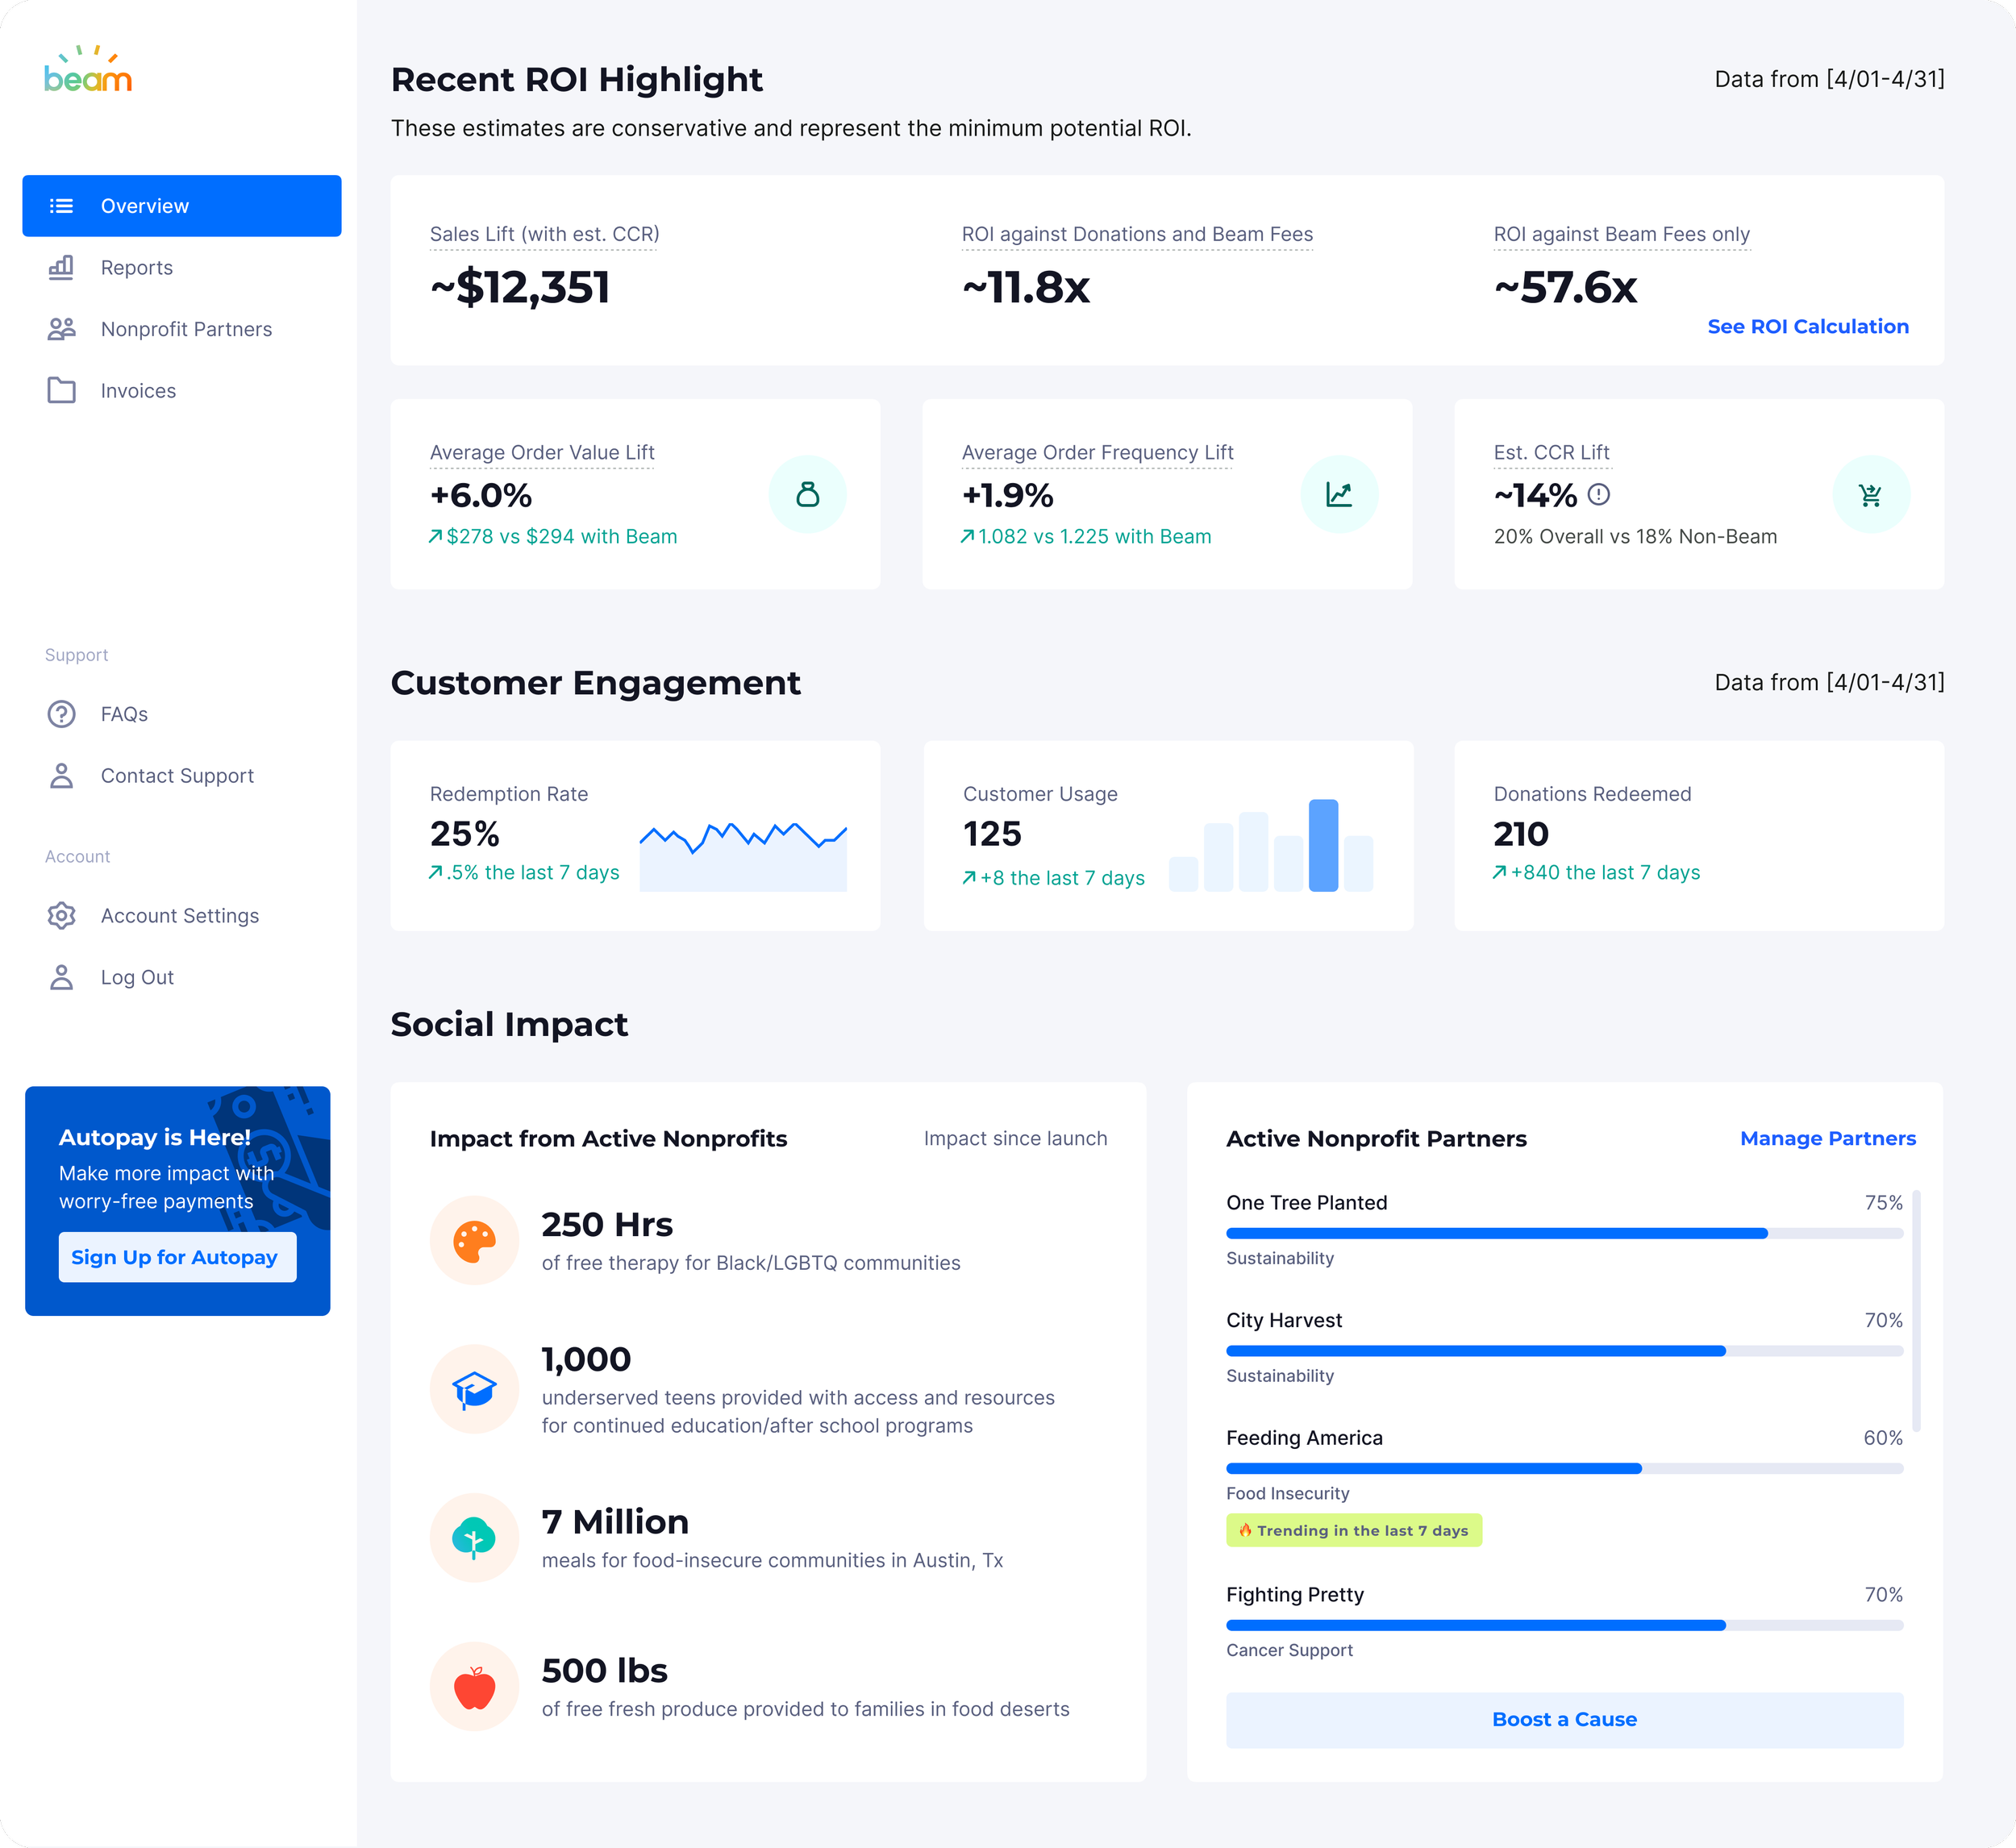Open Account Settings

coord(180,916)
